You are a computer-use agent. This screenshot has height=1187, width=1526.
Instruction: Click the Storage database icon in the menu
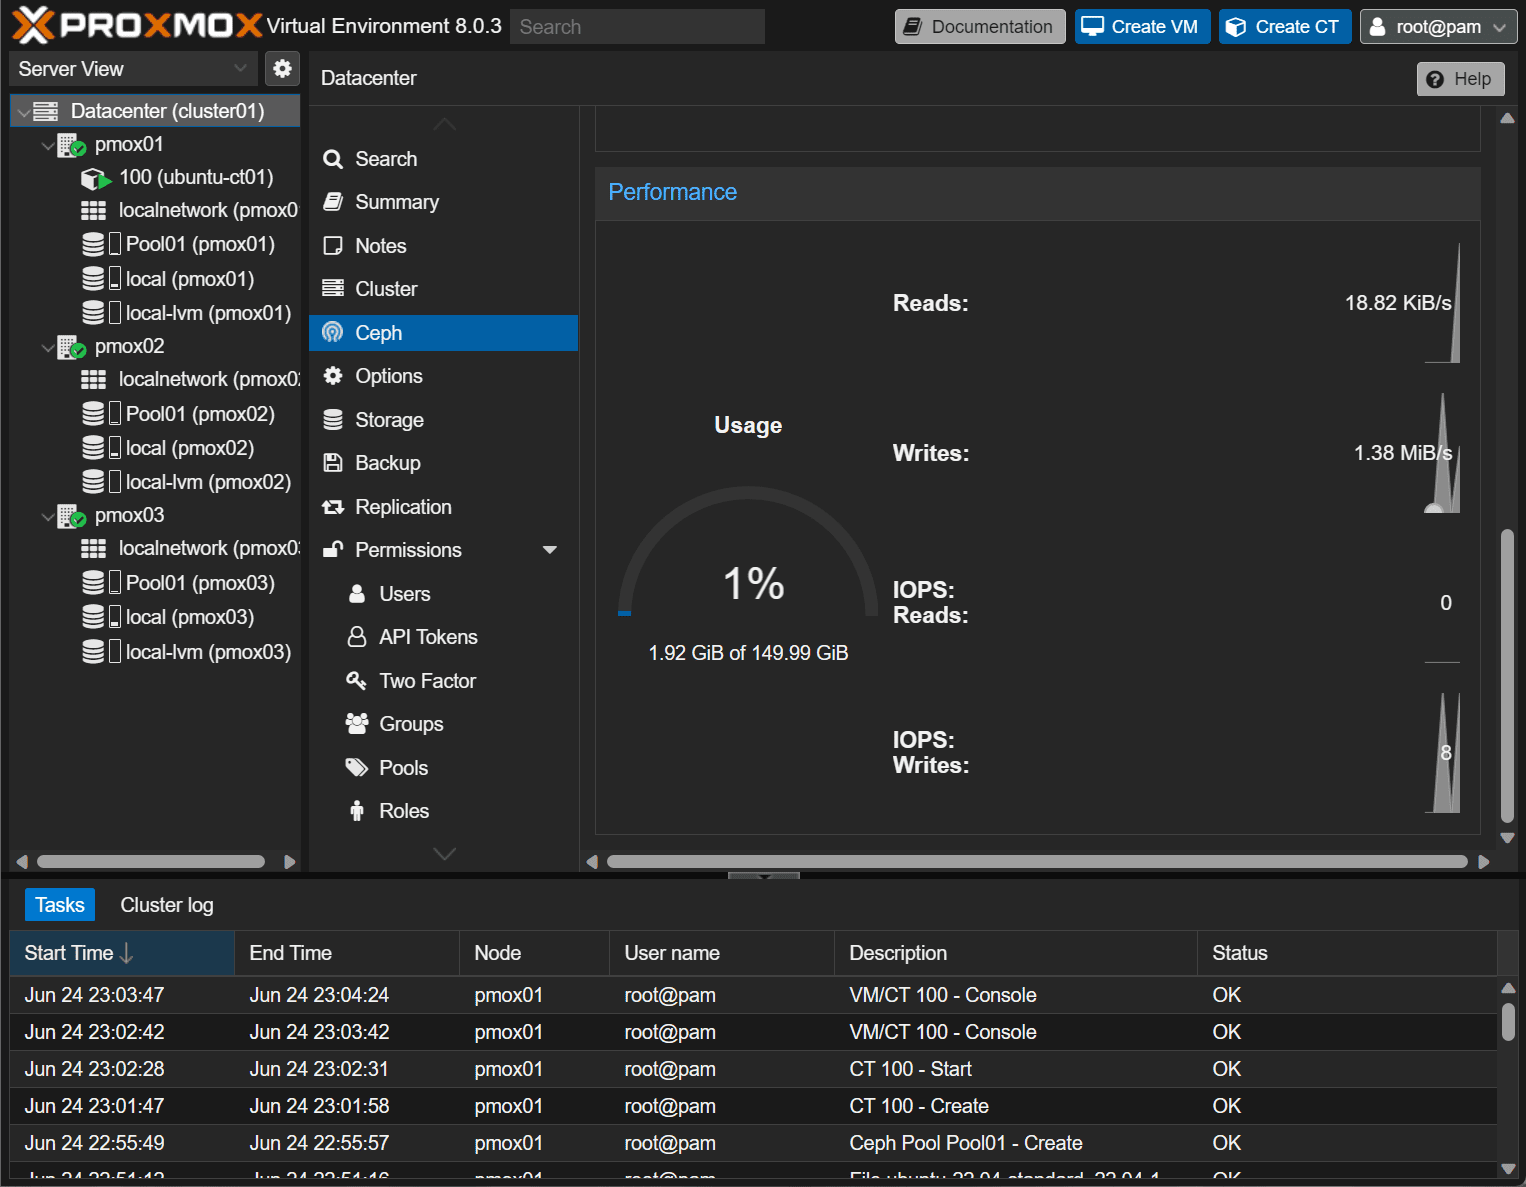tap(333, 420)
